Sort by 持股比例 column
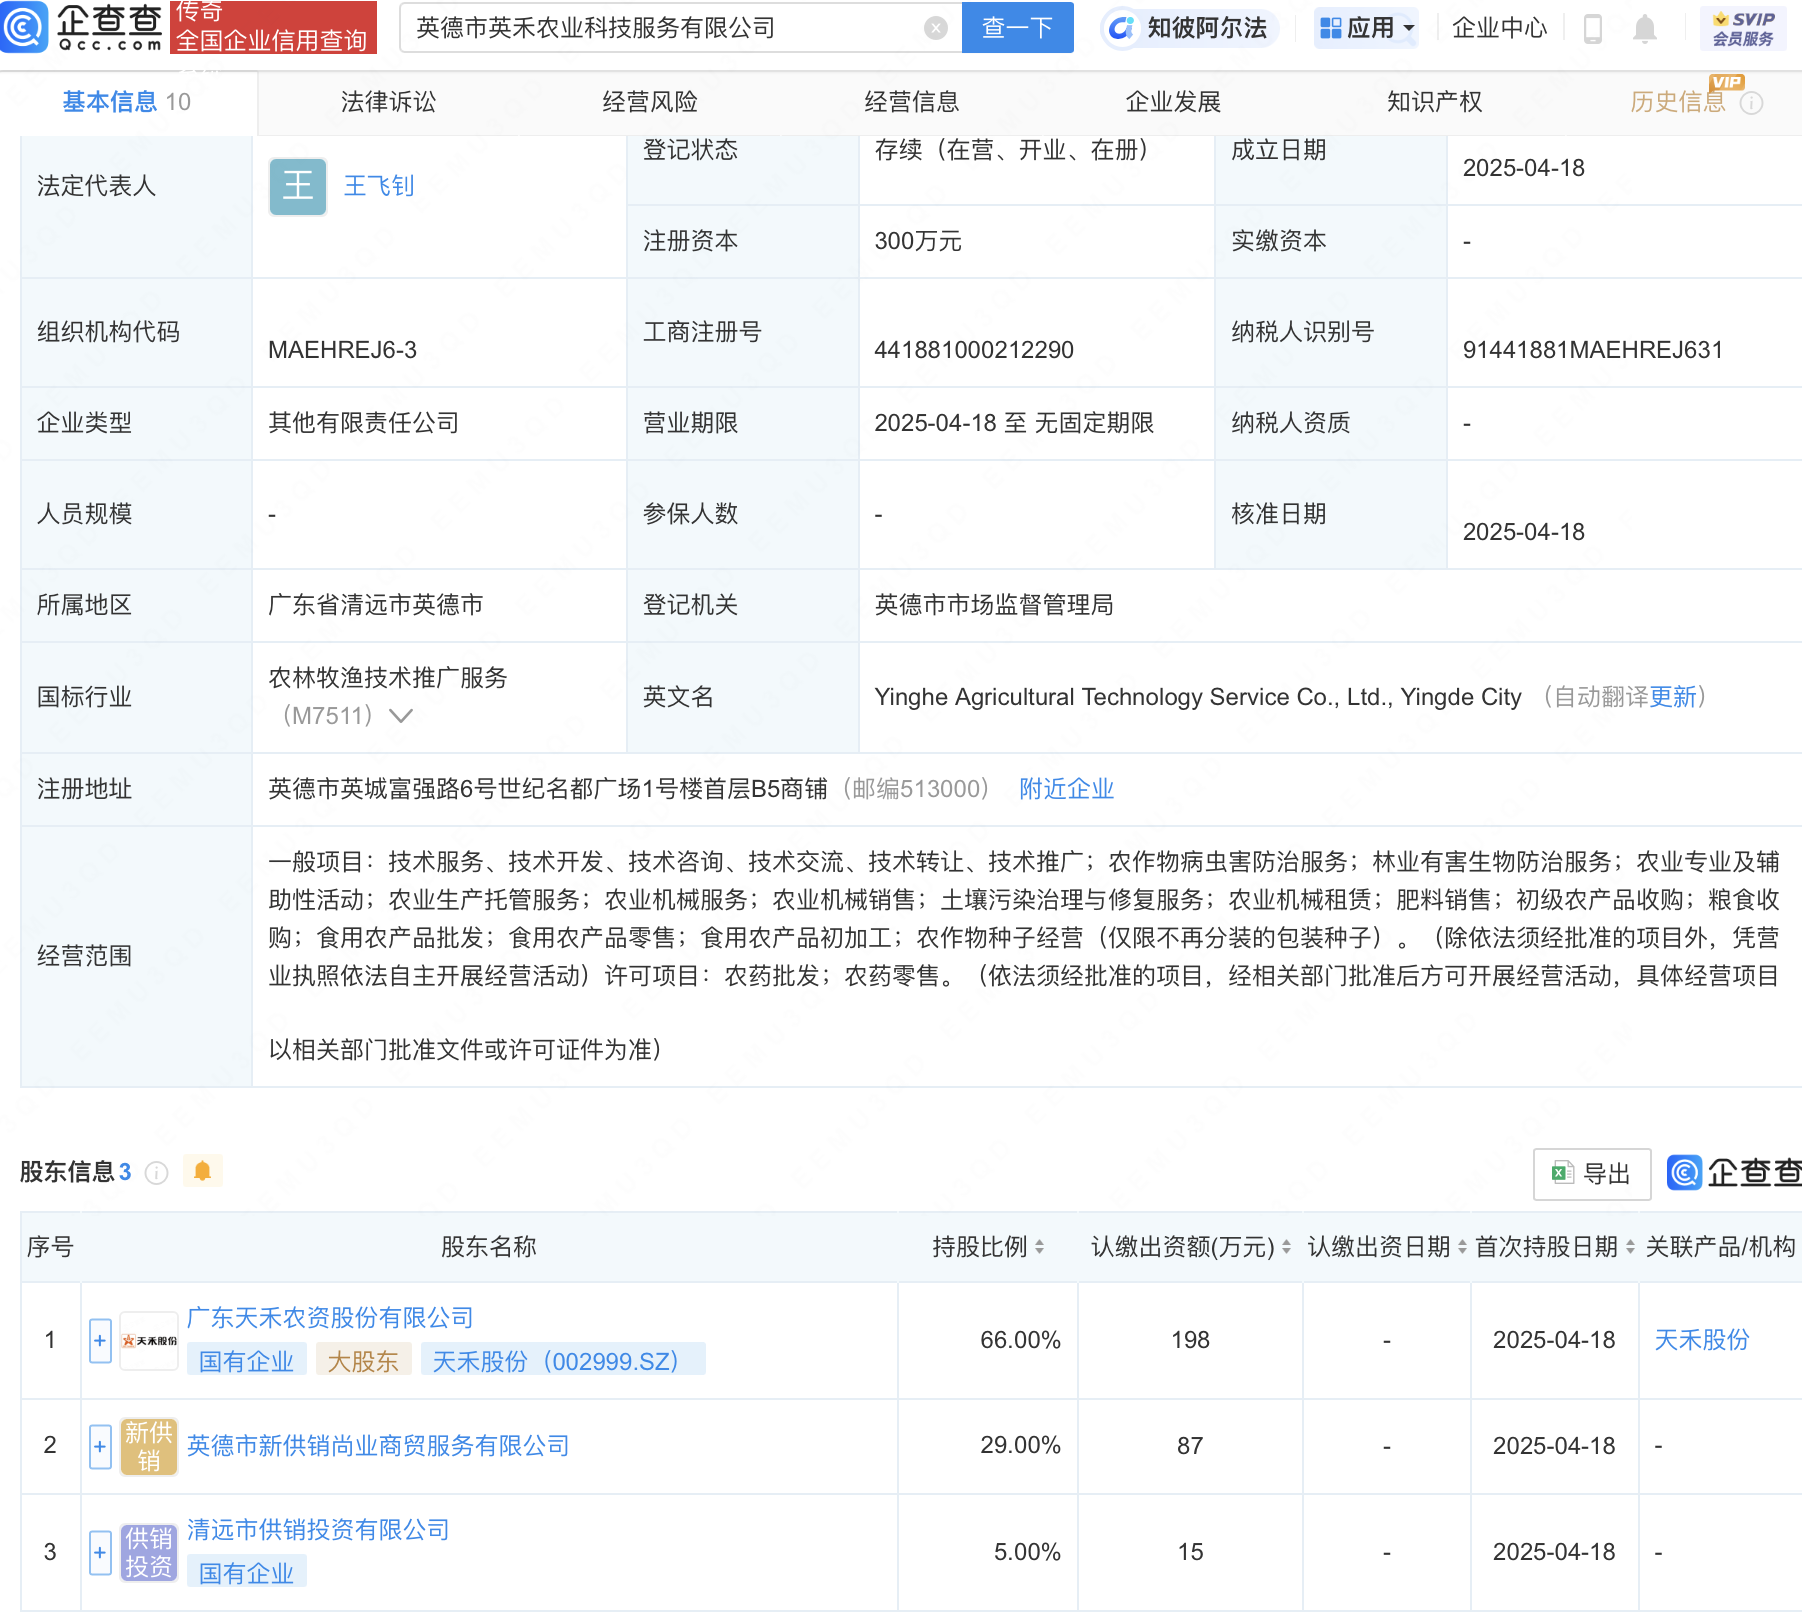 click(1039, 1247)
